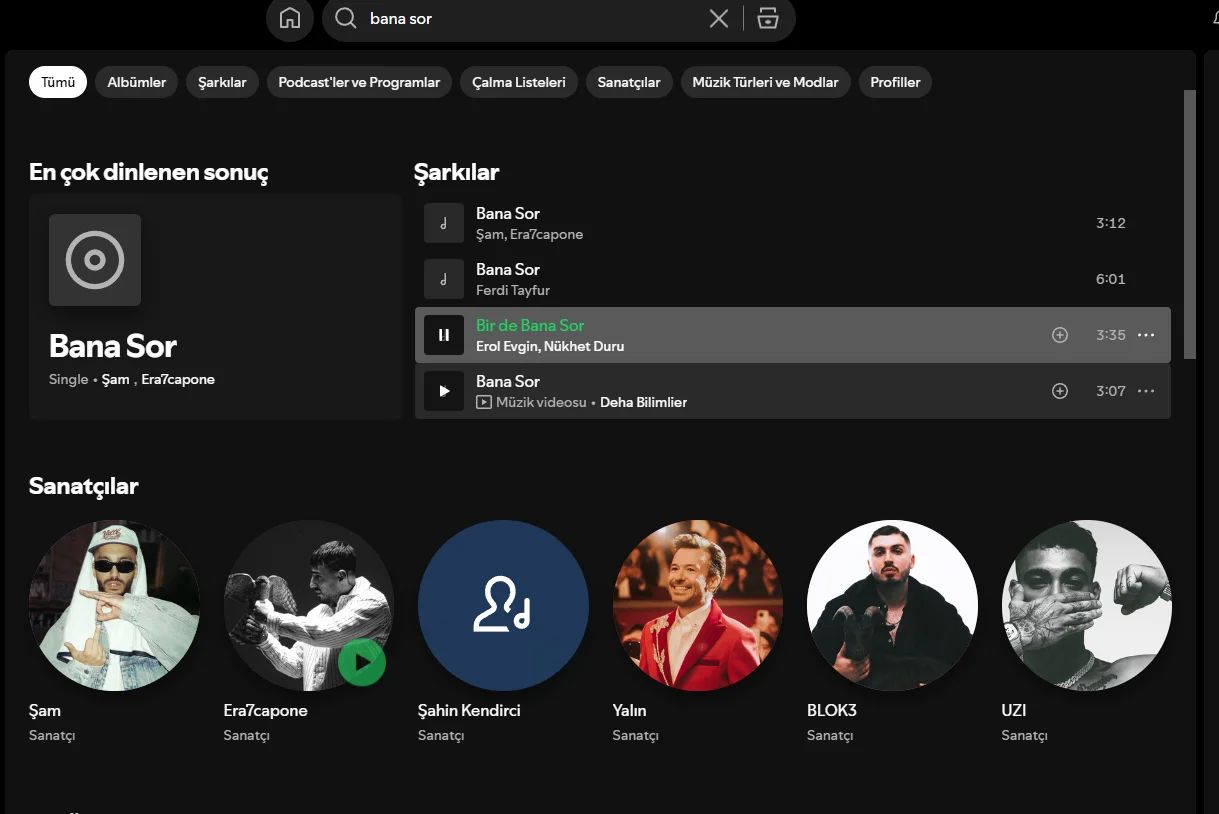Image resolution: width=1219 pixels, height=814 pixels.
Task: Open the Nükhet Duru artist link
Action: point(584,346)
